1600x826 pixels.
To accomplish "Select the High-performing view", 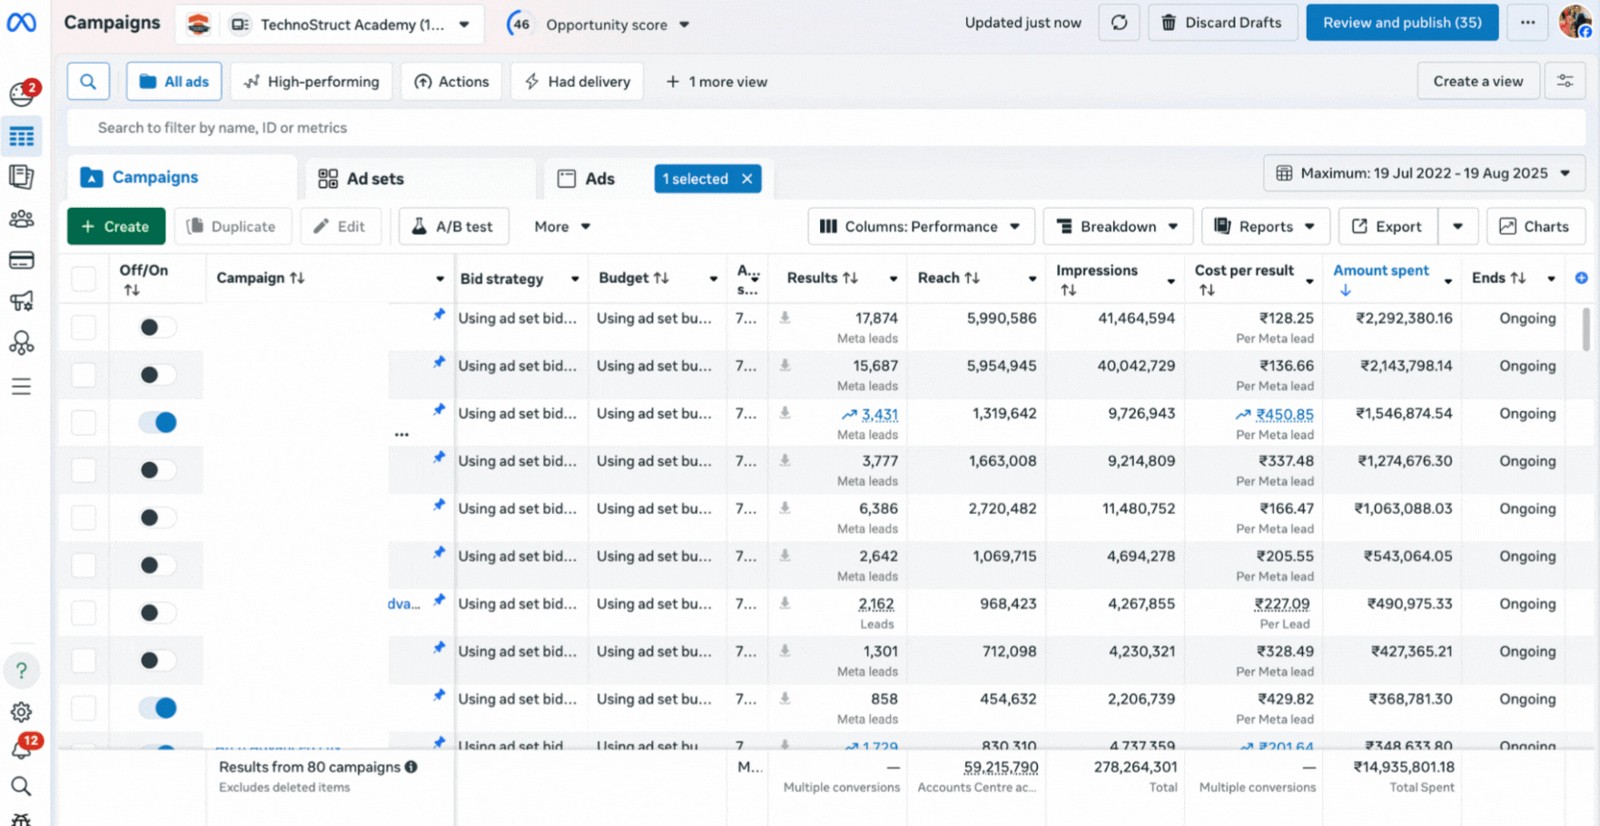I will pos(311,81).
